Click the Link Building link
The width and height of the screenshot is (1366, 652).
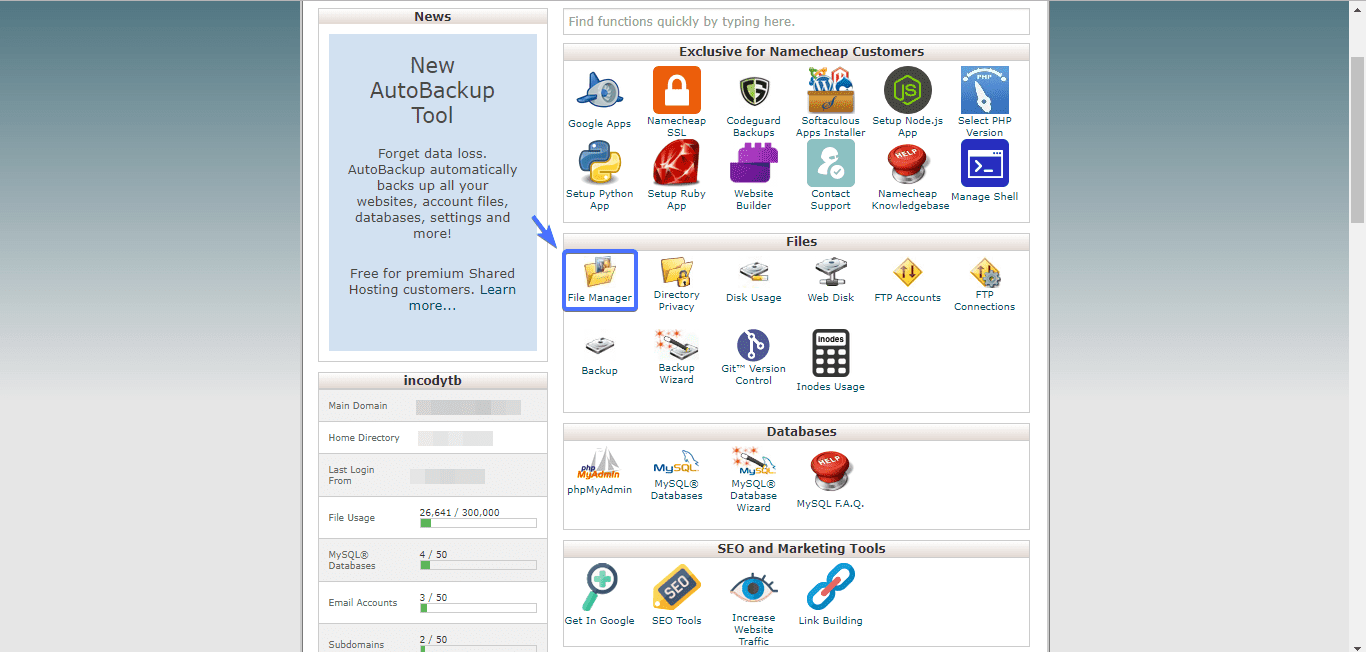coord(830,621)
